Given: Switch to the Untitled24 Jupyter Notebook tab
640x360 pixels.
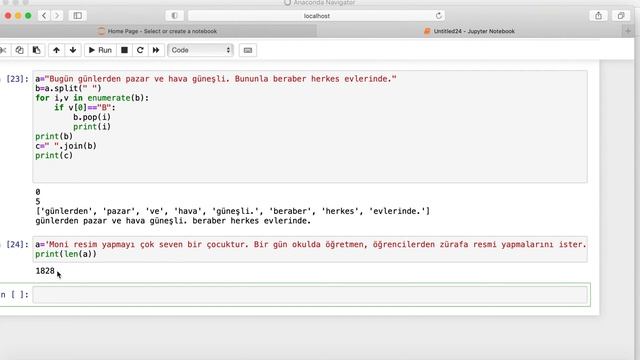Looking at the screenshot, I should [x=469, y=31].
